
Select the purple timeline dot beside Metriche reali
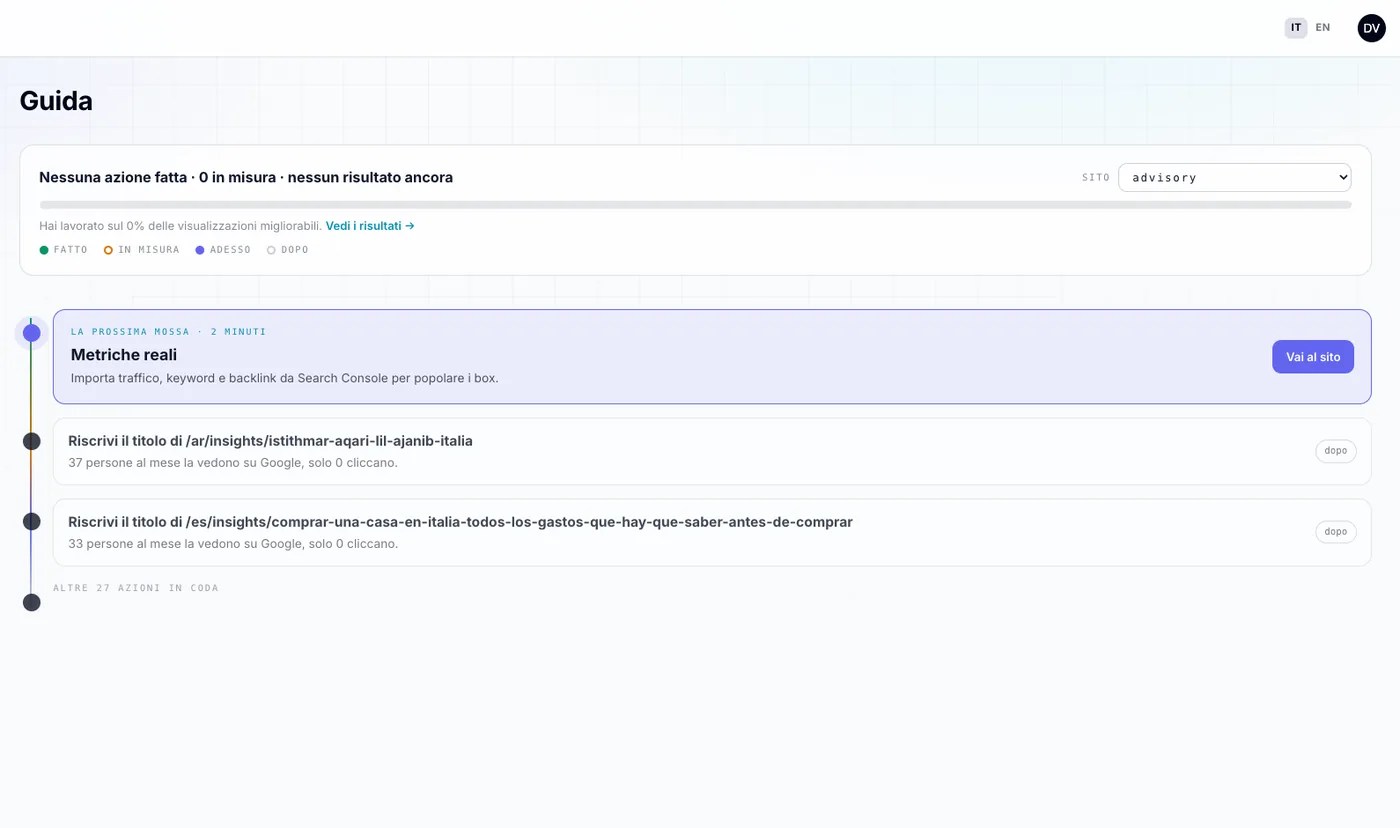(32, 333)
